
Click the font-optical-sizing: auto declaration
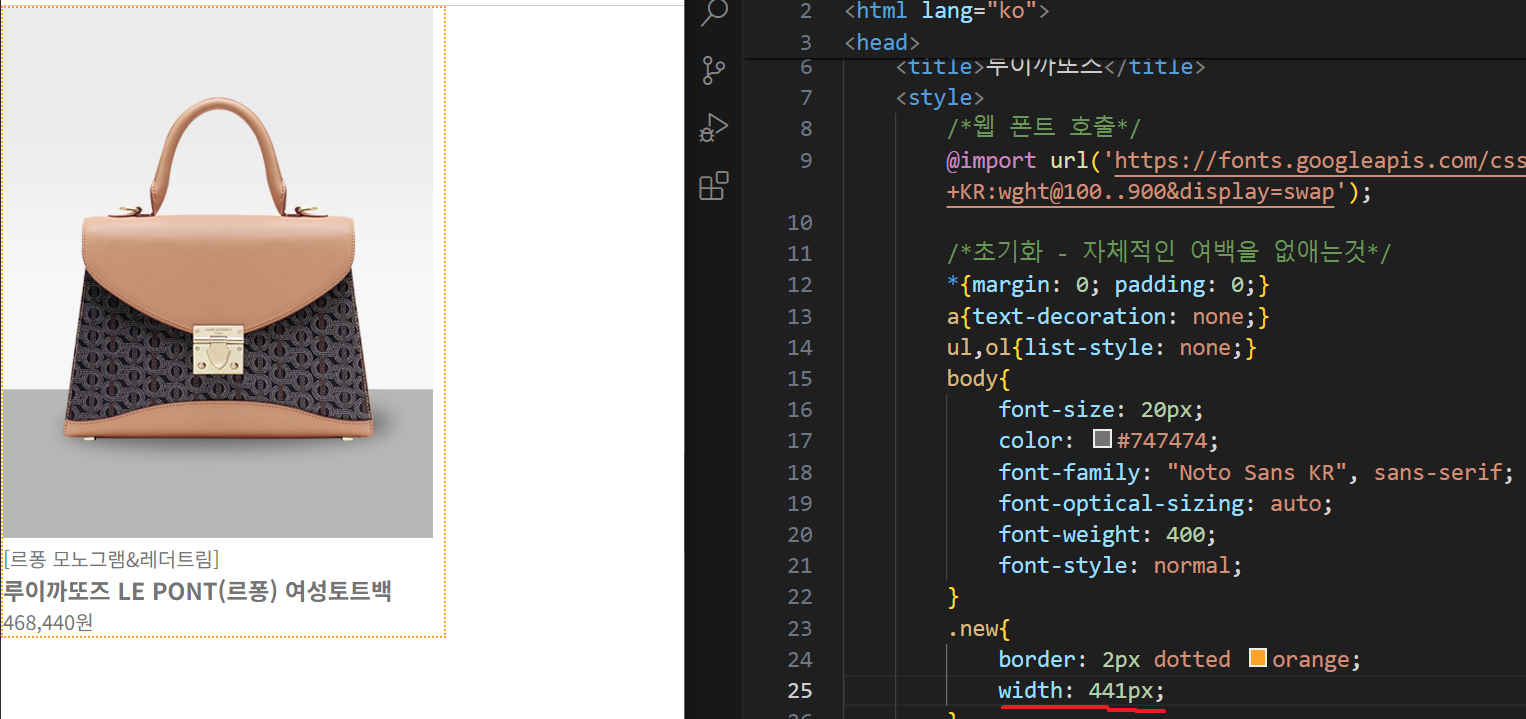(x=1166, y=504)
